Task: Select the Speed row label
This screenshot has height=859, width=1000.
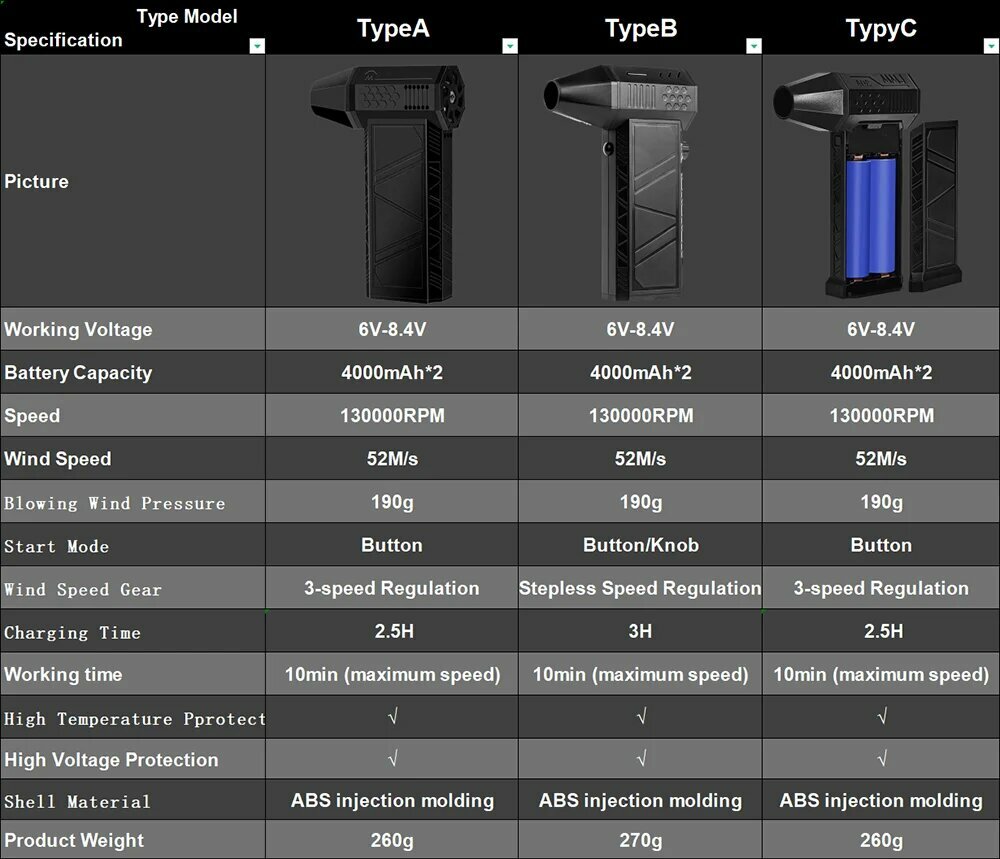Action: coord(32,416)
